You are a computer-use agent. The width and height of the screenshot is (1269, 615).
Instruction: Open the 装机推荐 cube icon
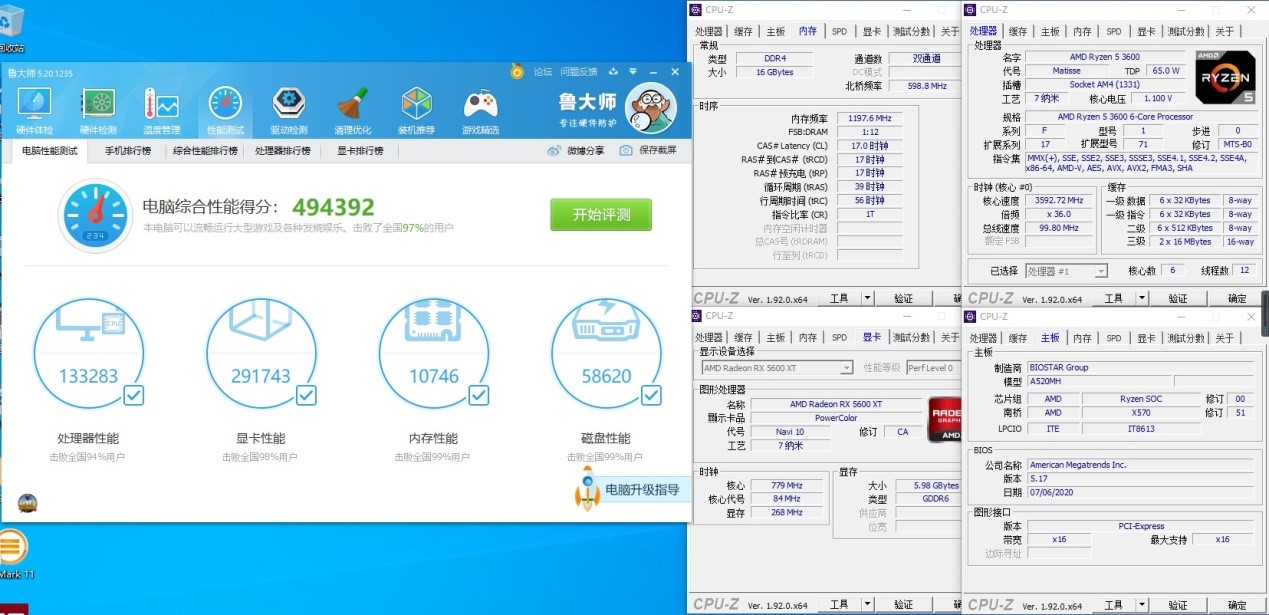416,103
